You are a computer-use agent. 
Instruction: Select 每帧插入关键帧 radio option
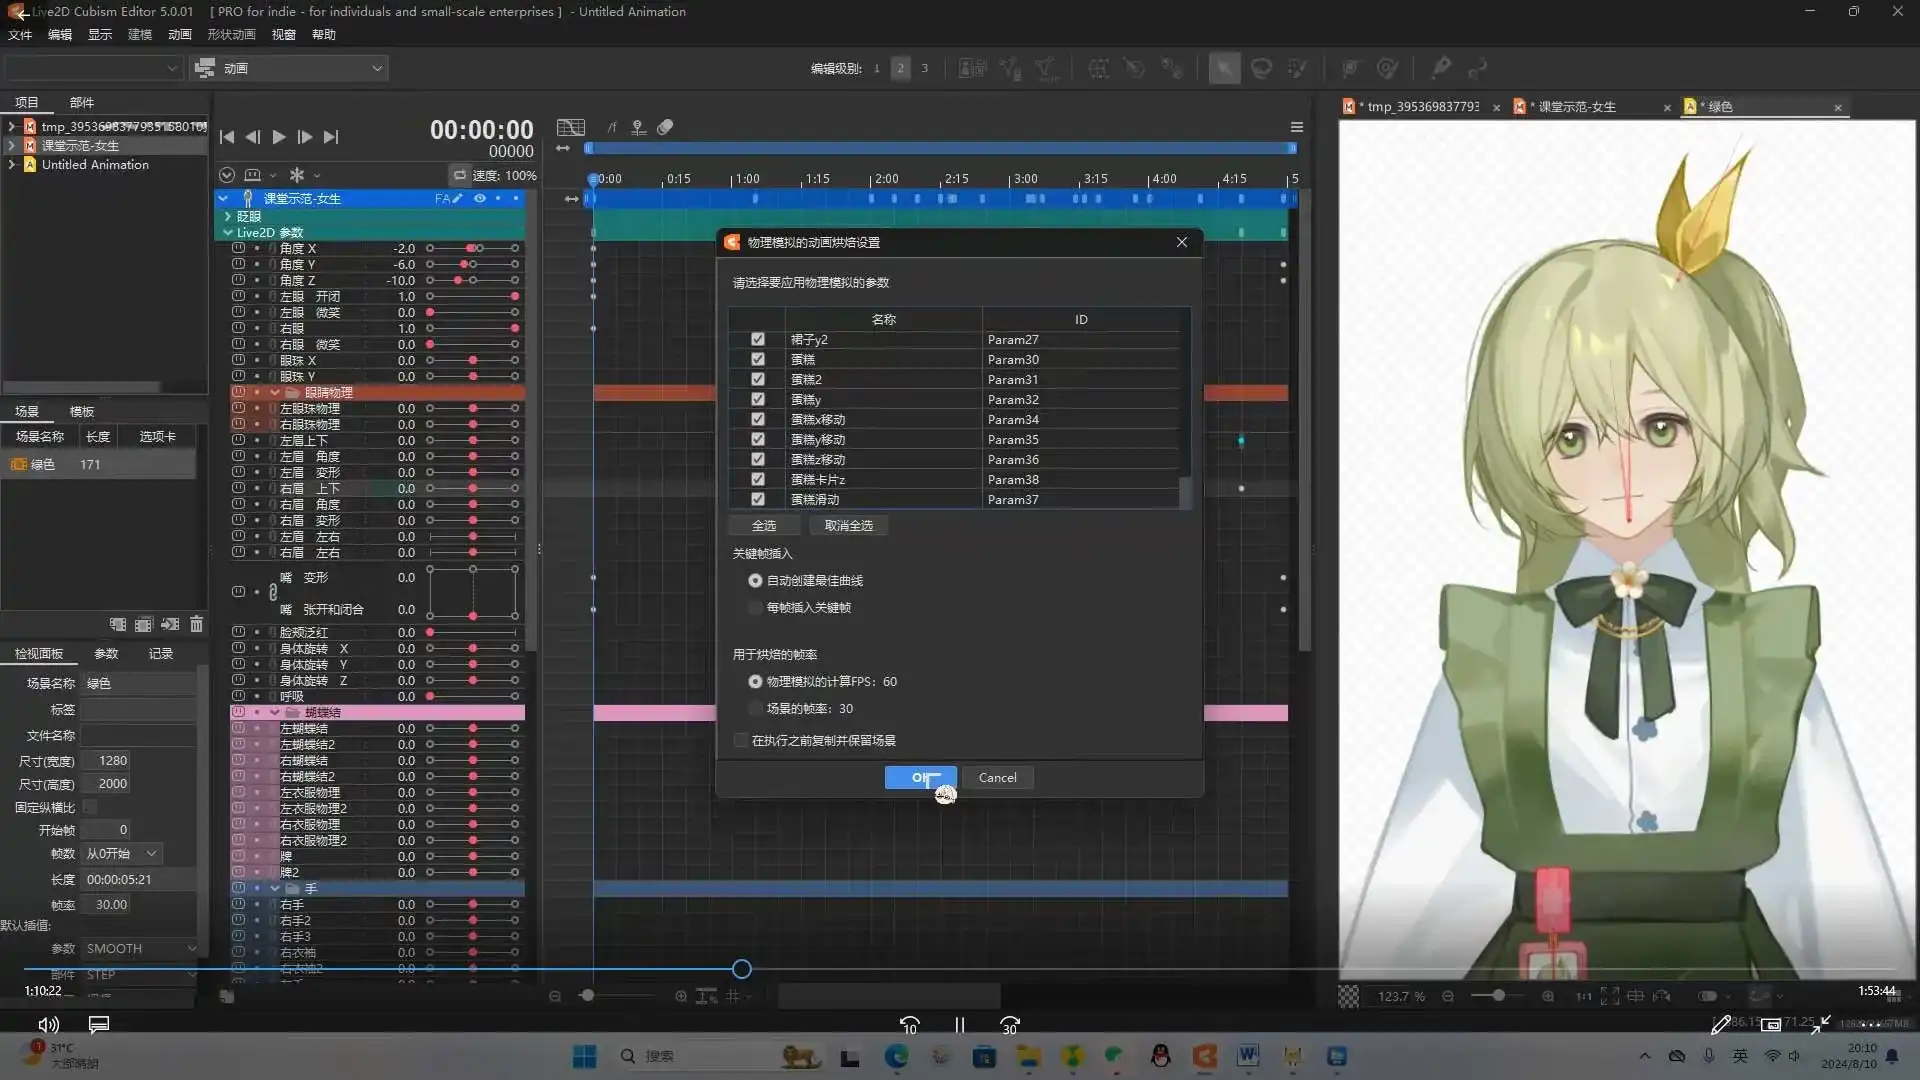point(755,607)
